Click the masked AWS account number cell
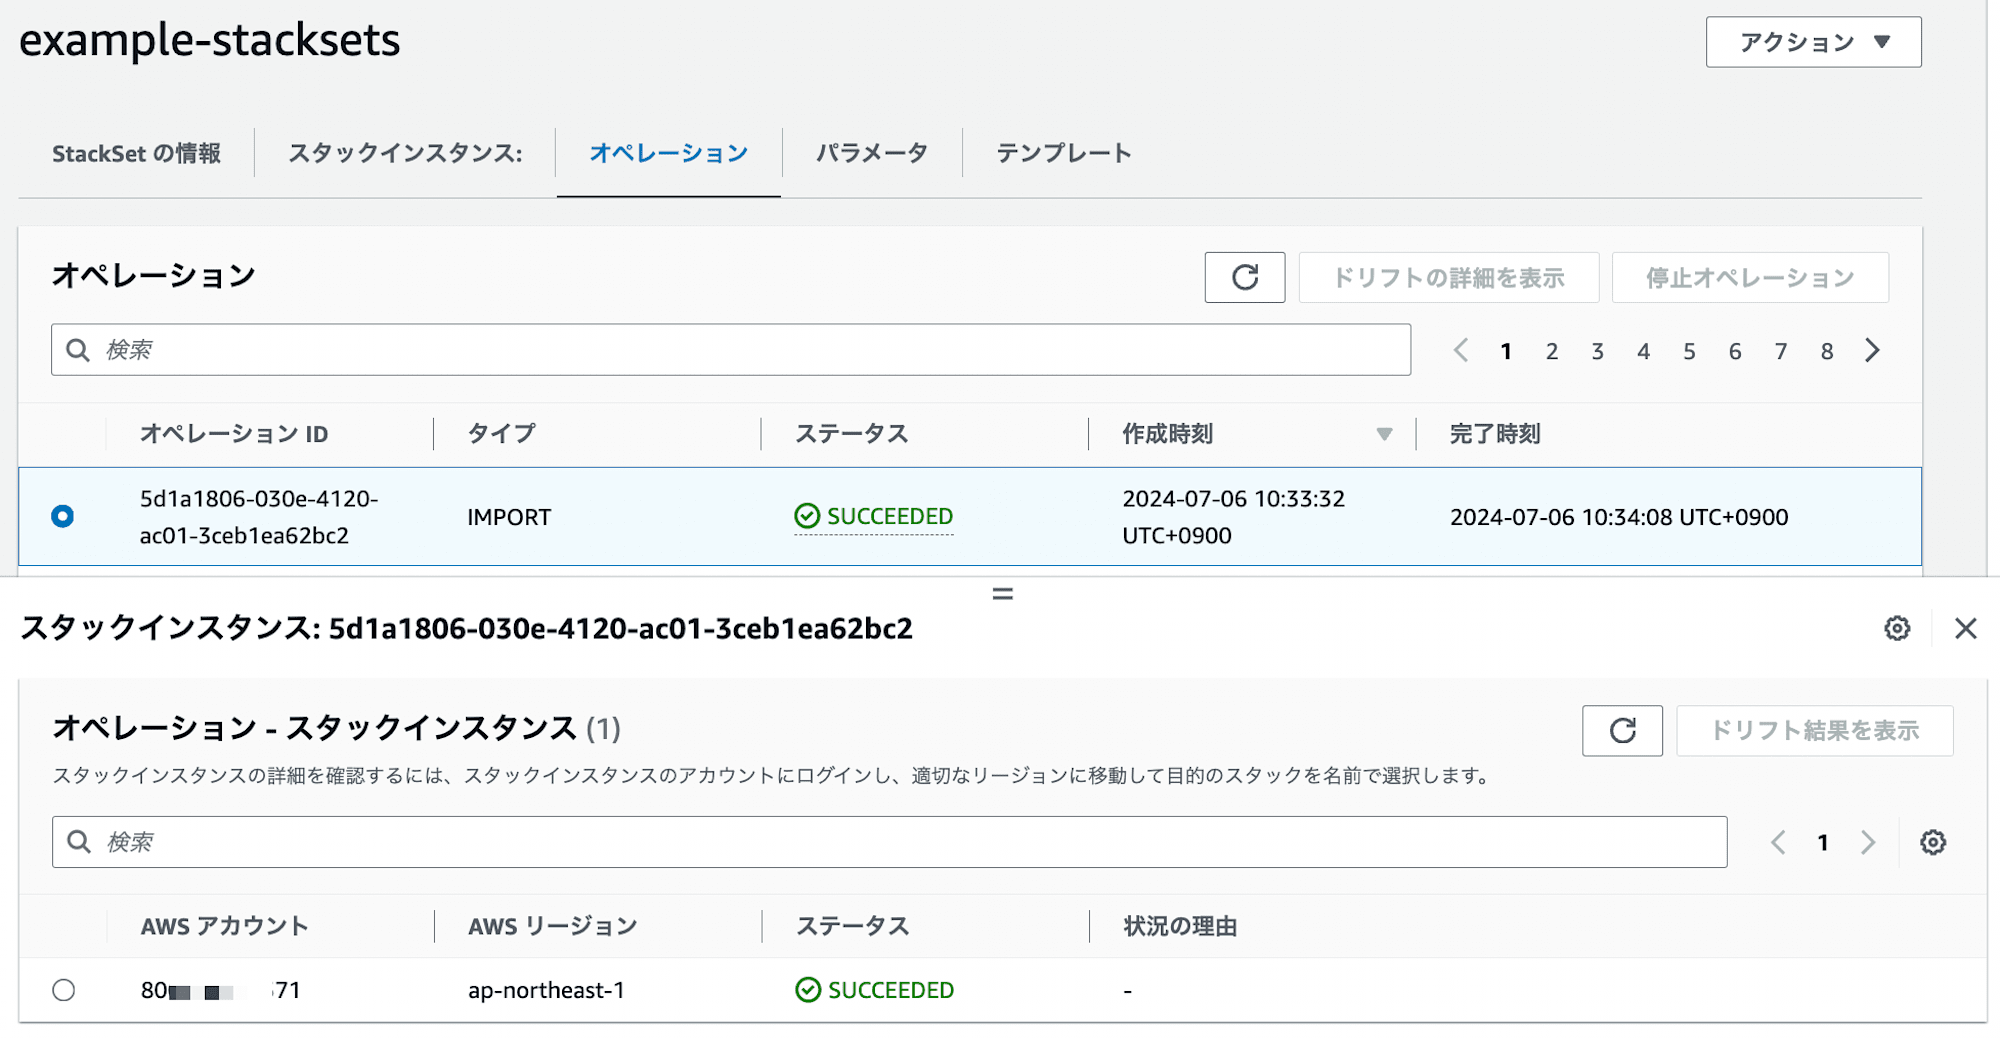Screen dimensions: 2000x1038 220,990
